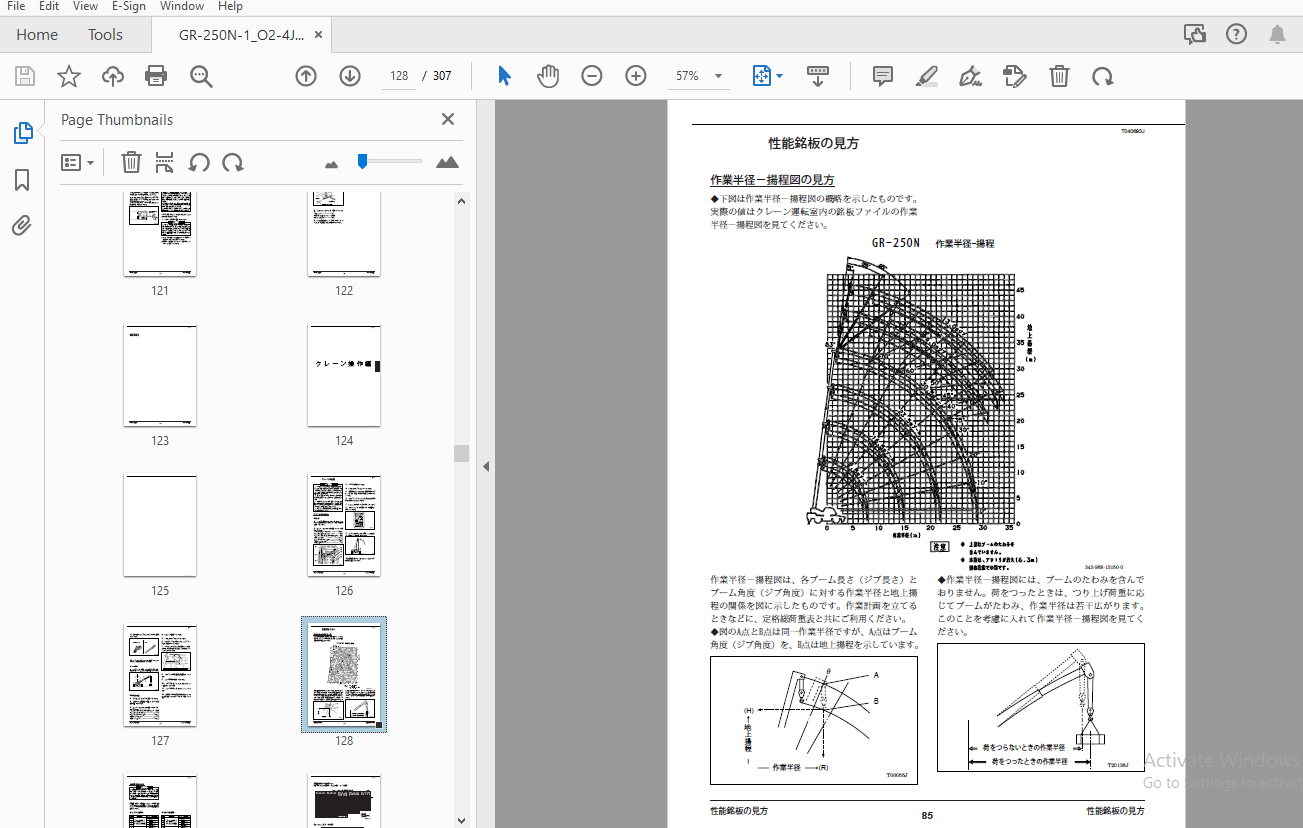Bookmark this file with the star icon
Viewport: 1303px width, 828px height.
[68, 76]
